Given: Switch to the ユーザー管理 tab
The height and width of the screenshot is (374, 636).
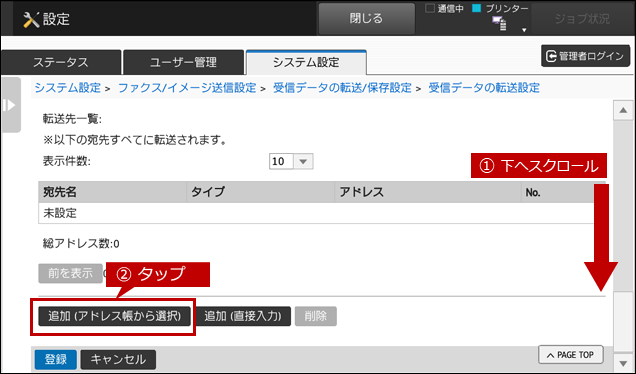Looking at the screenshot, I should coord(183,62).
